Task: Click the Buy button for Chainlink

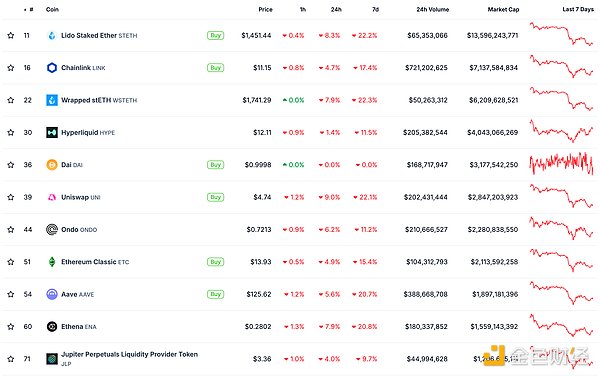Action: [215, 68]
